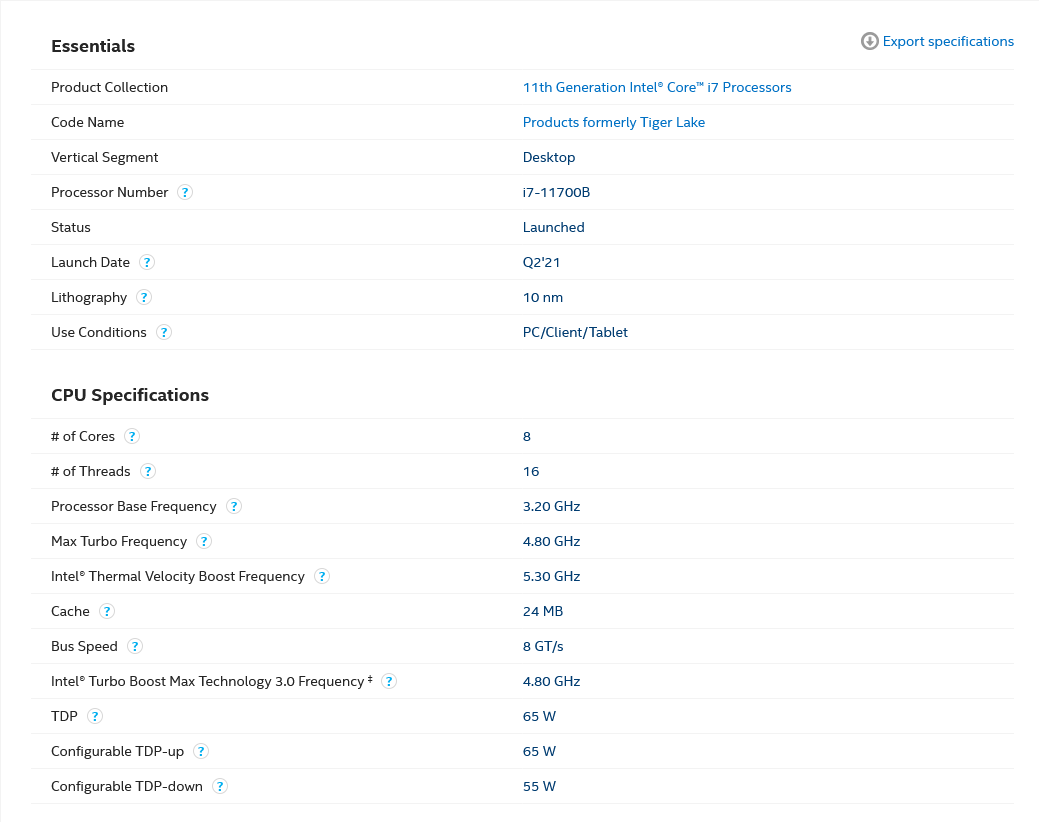
Task: Click the Cache question mark icon
Action: pyautogui.click(x=107, y=611)
